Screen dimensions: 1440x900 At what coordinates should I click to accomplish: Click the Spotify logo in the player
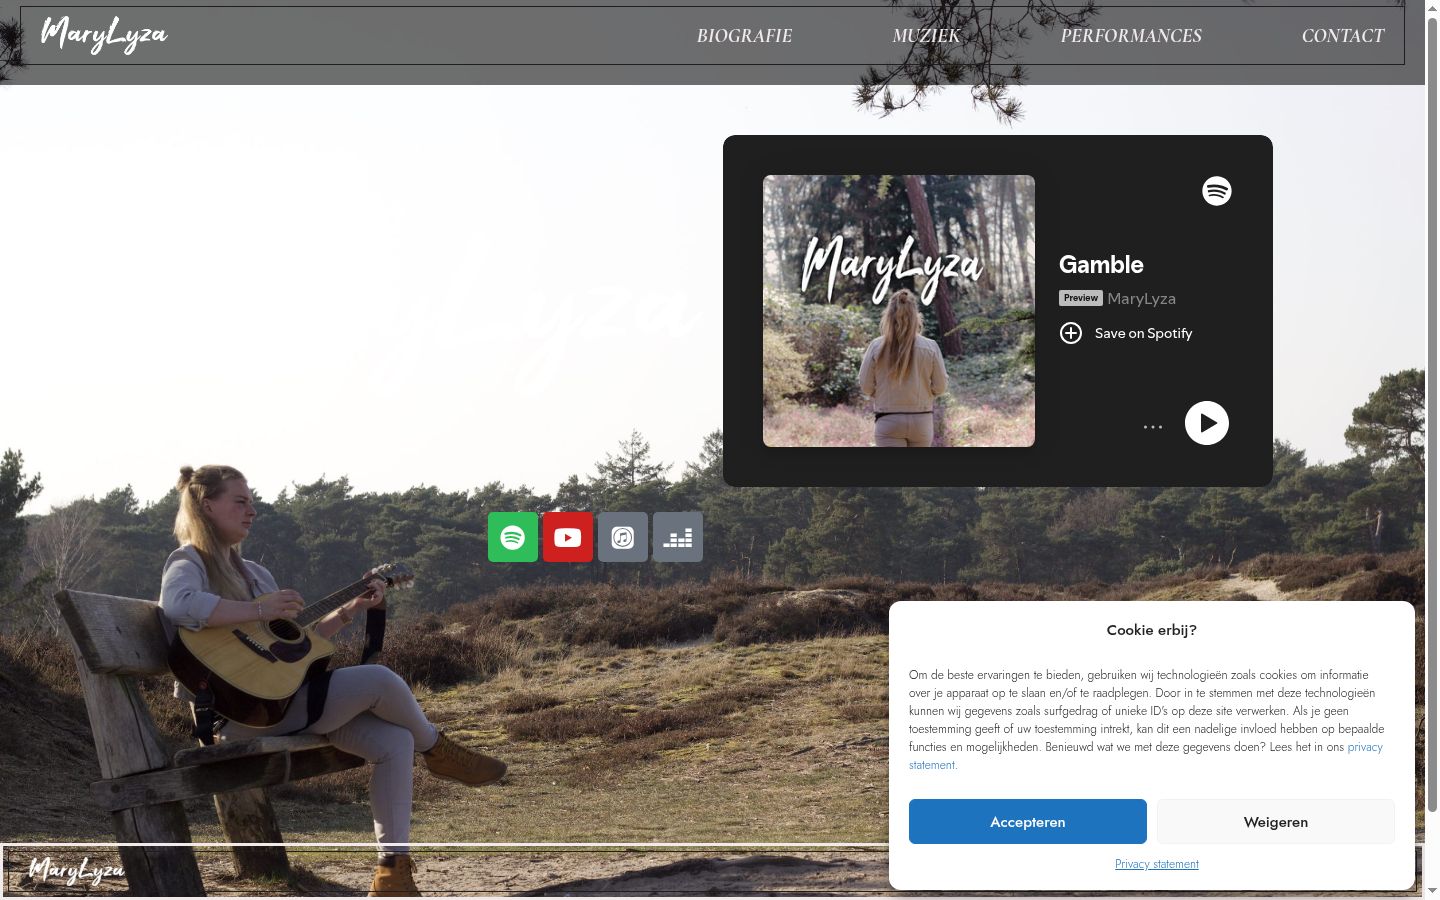click(1217, 191)
